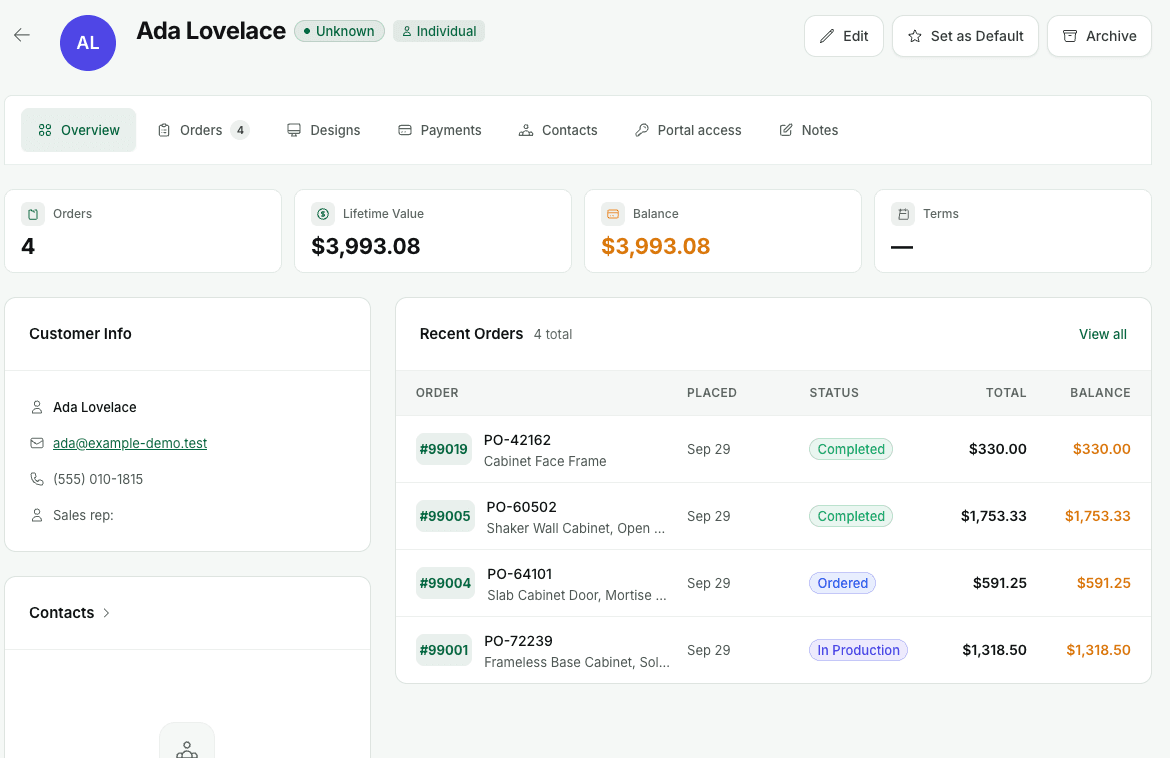Click the AL avatar circle

(88, 43)
